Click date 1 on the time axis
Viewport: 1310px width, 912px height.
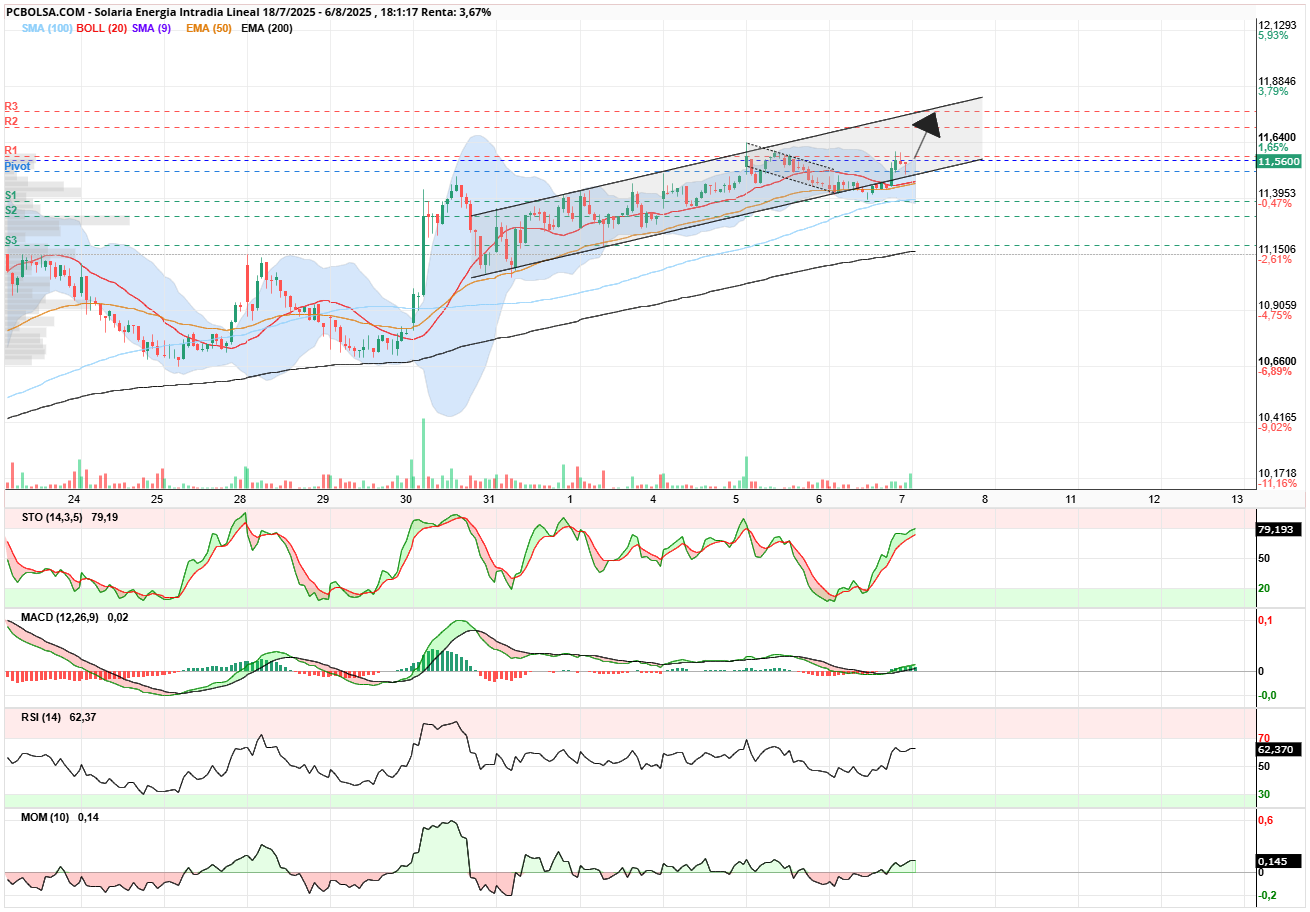click(x=570, y=498)
